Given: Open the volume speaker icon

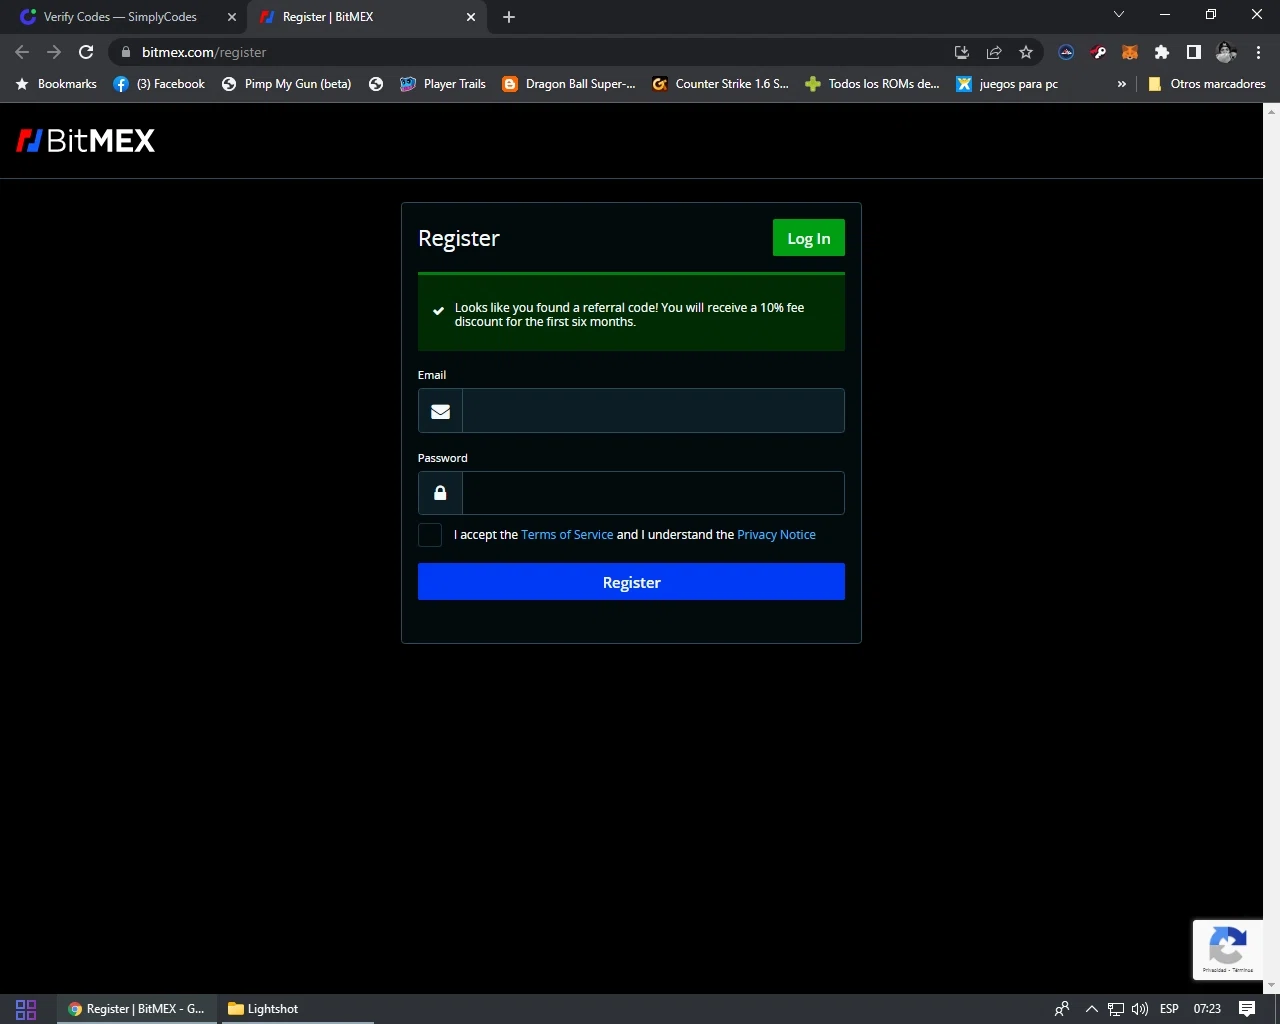Looking at the screenshot, I should (x=1140, y=1009).
